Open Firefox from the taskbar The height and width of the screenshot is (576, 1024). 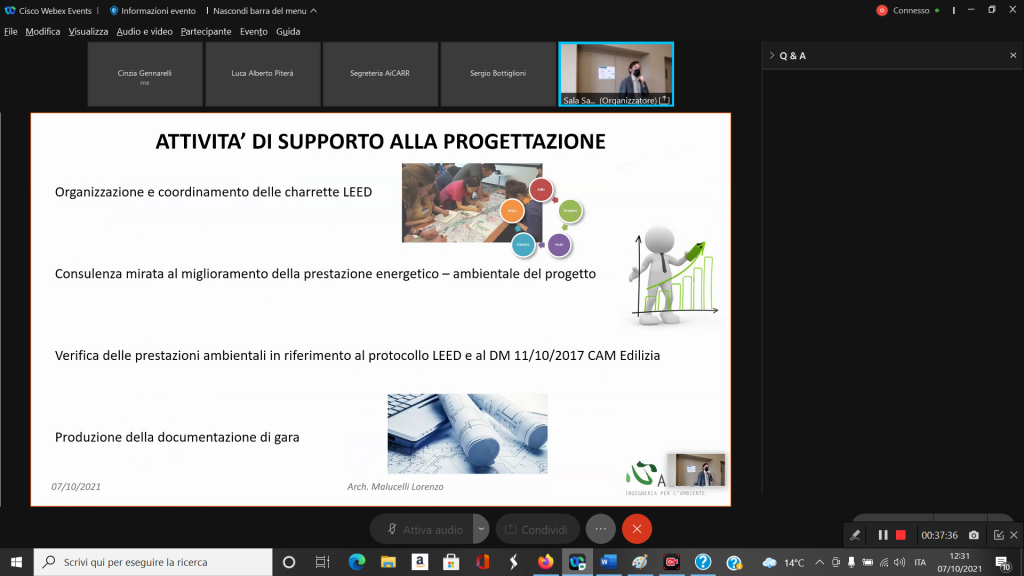pyautogui.click(x=546, y=562)
